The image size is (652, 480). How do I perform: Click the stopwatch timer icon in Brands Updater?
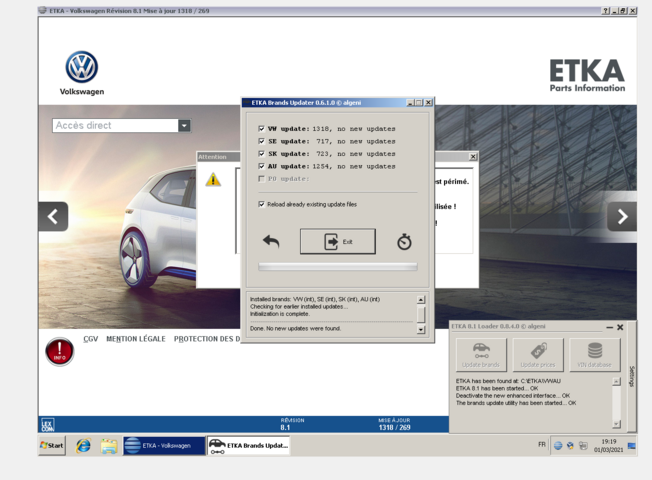404,242
